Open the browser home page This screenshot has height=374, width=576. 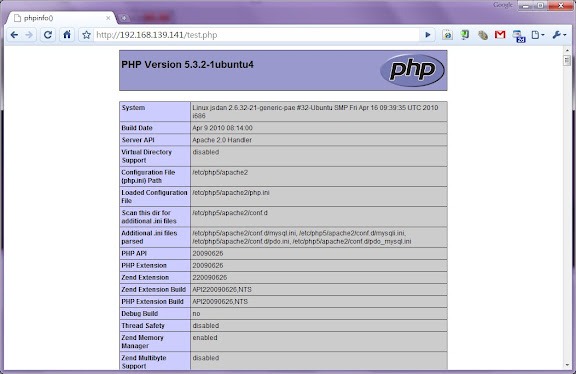click(67, 35)
